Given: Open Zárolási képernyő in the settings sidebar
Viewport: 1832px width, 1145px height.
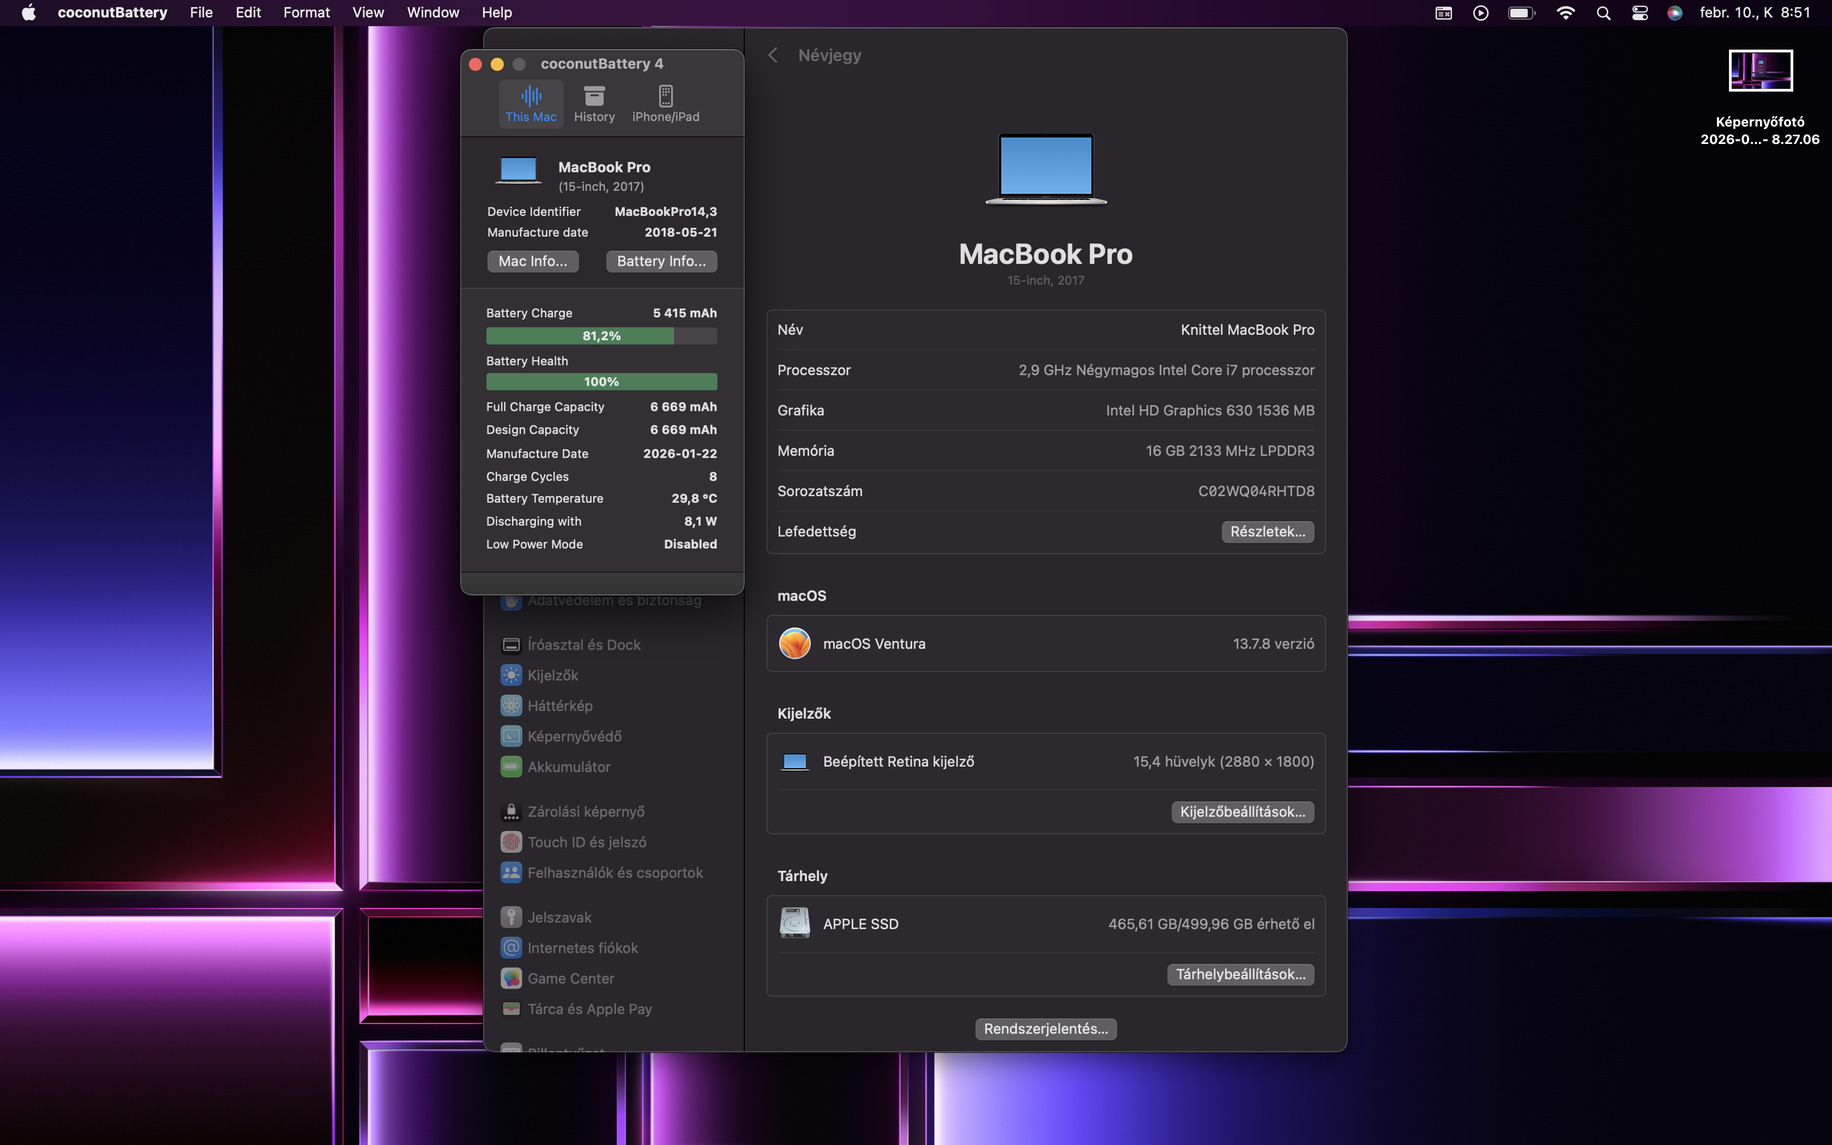Looking at the screenshot, I should (573, 812).
